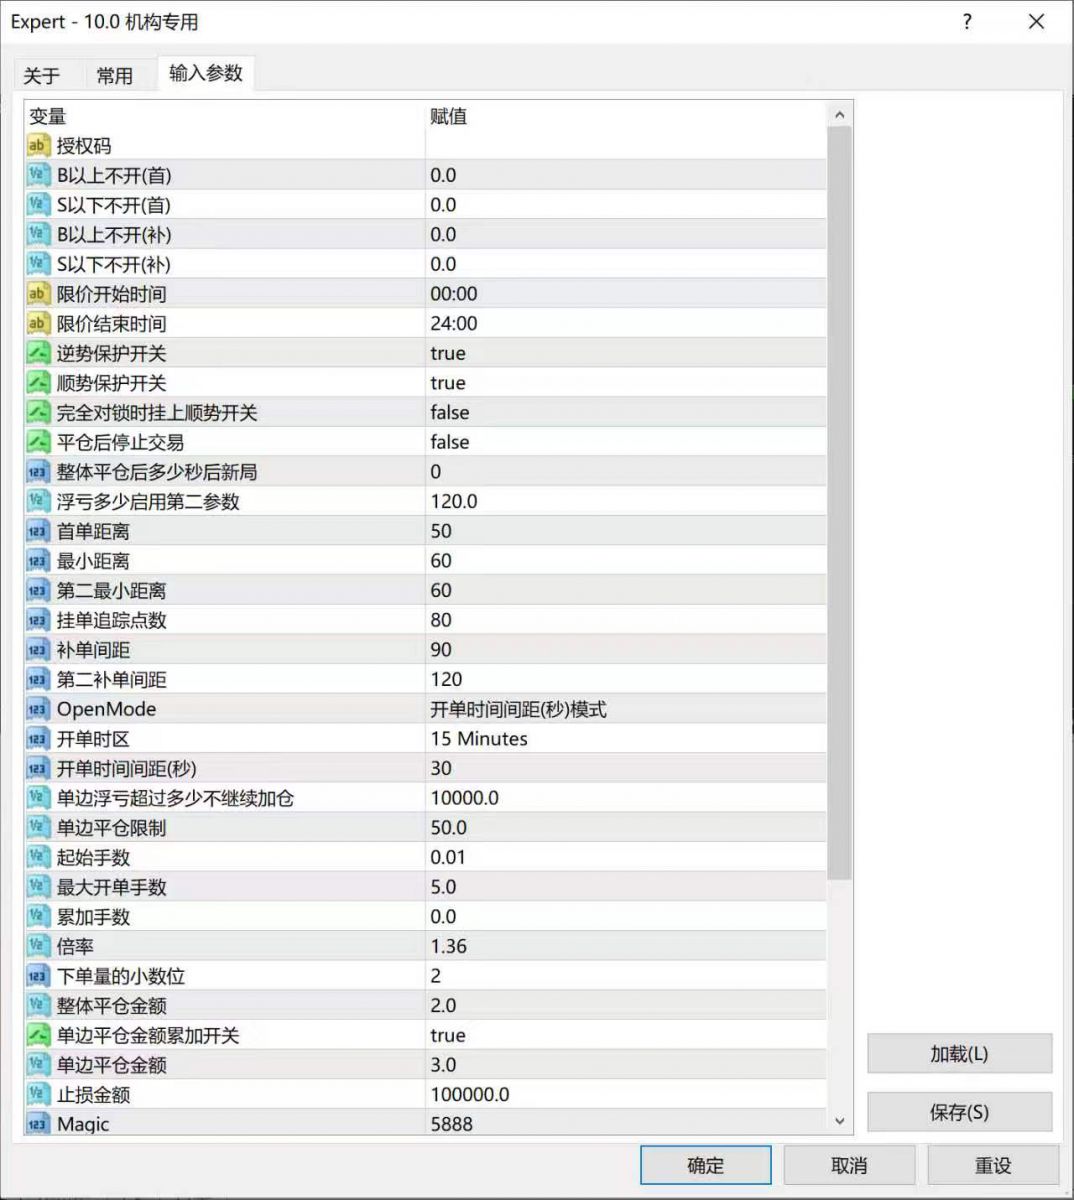The height and width of the screenshot is (1200, 1074).
Task: Click the integer icon beside 整体平仓后多少秒后新局
Action: click(x=37, y=472)
